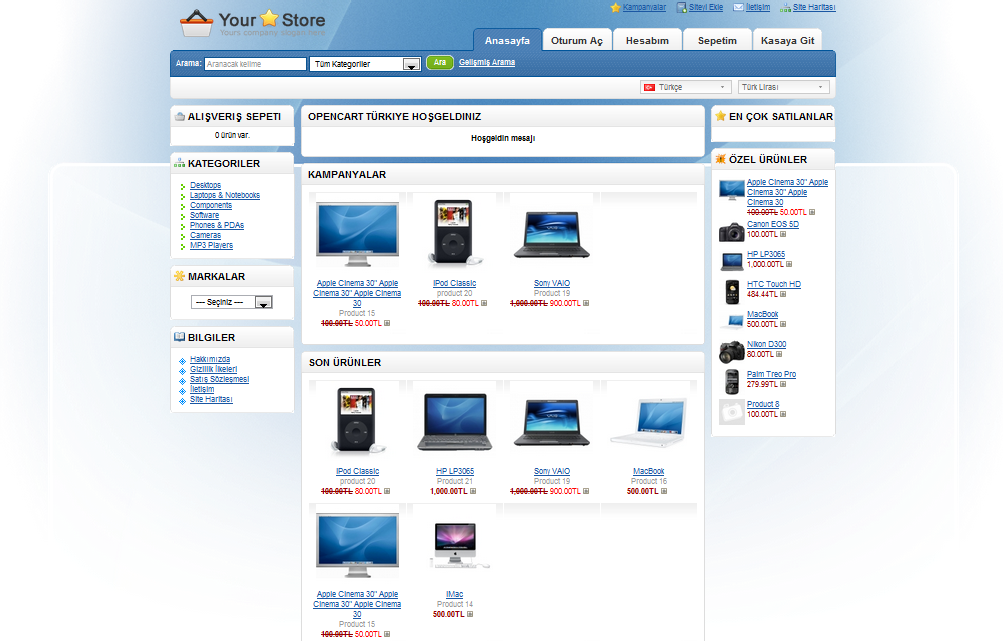Click add-to-cart icon next to iPod Classic 80.00TL in Kampanyalar

pyautogui.click(x=484, y=303)
